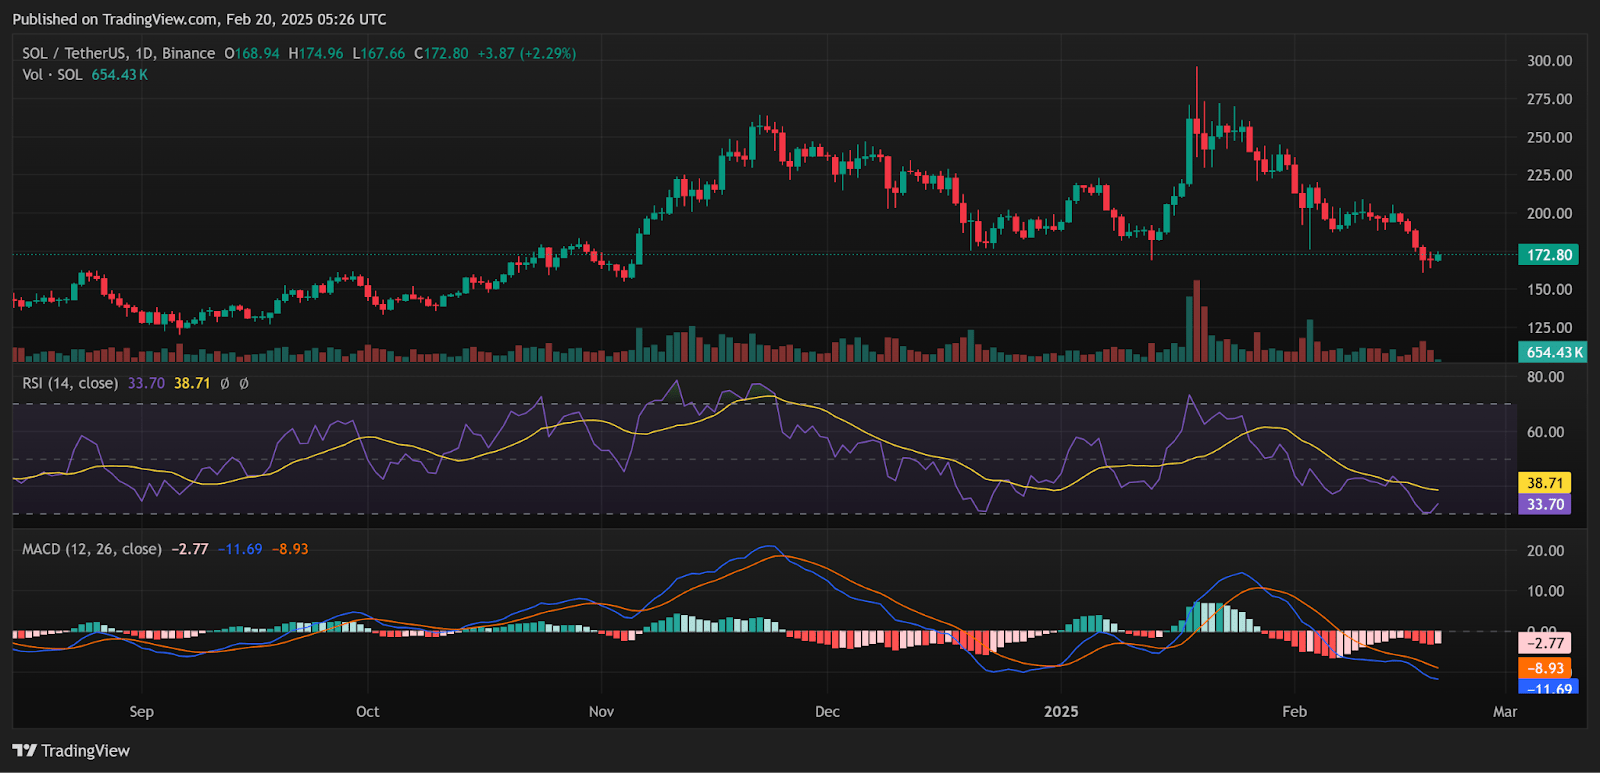Click the Nov label on the time axis
This screenshot has width=1600, height=773.
click(x=601, y=712)
